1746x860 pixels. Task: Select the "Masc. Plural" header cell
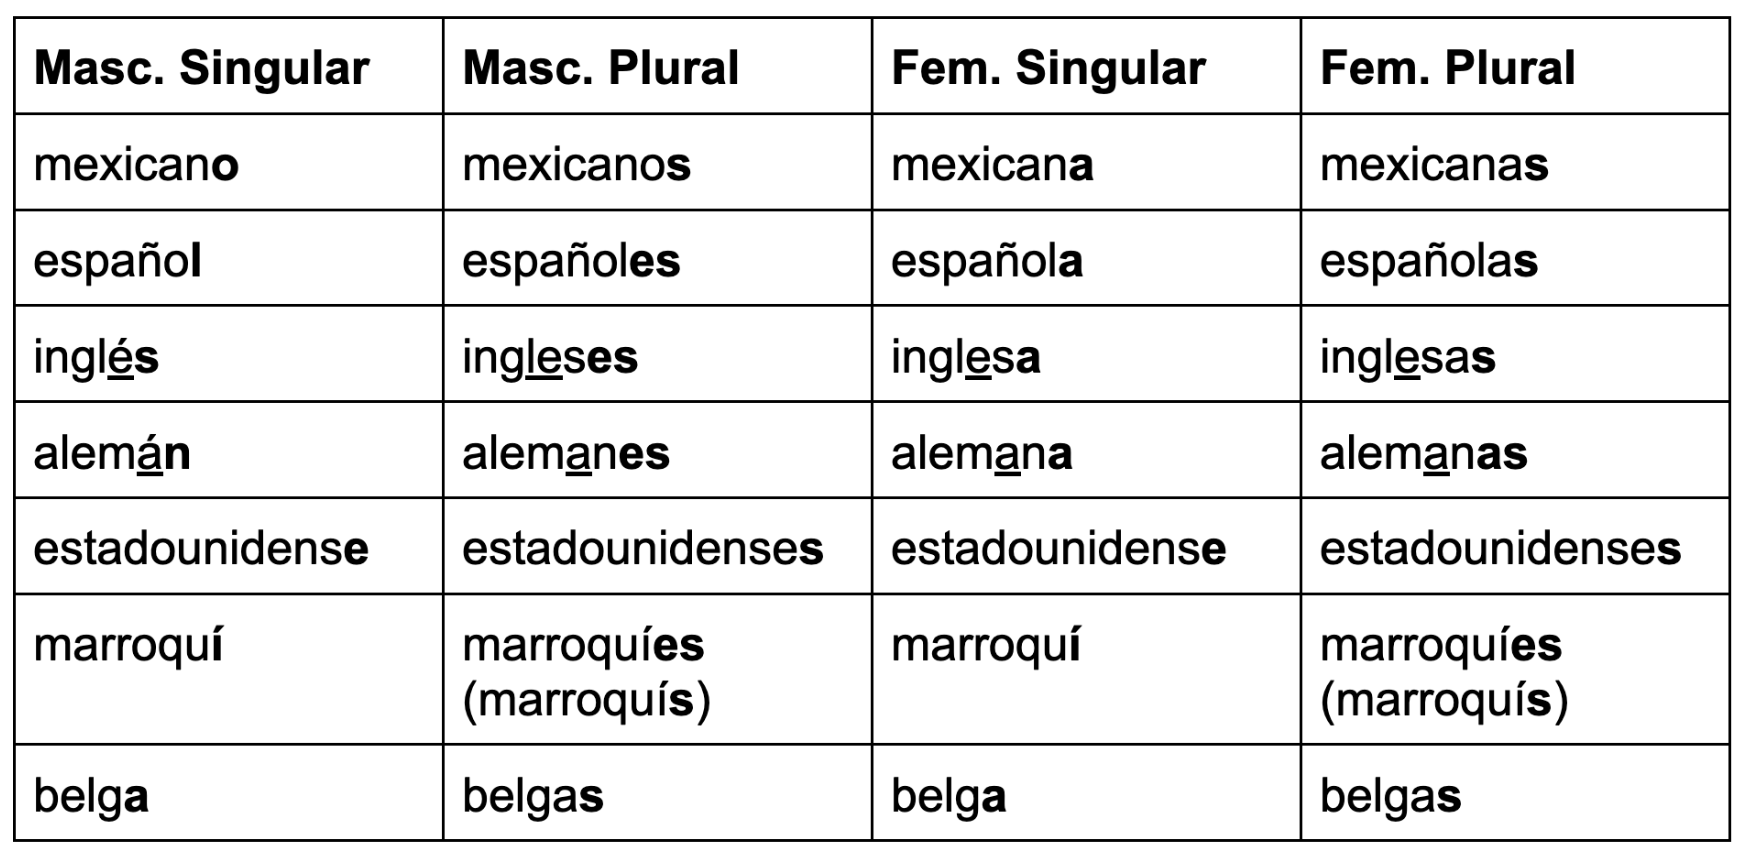(600, 68)
